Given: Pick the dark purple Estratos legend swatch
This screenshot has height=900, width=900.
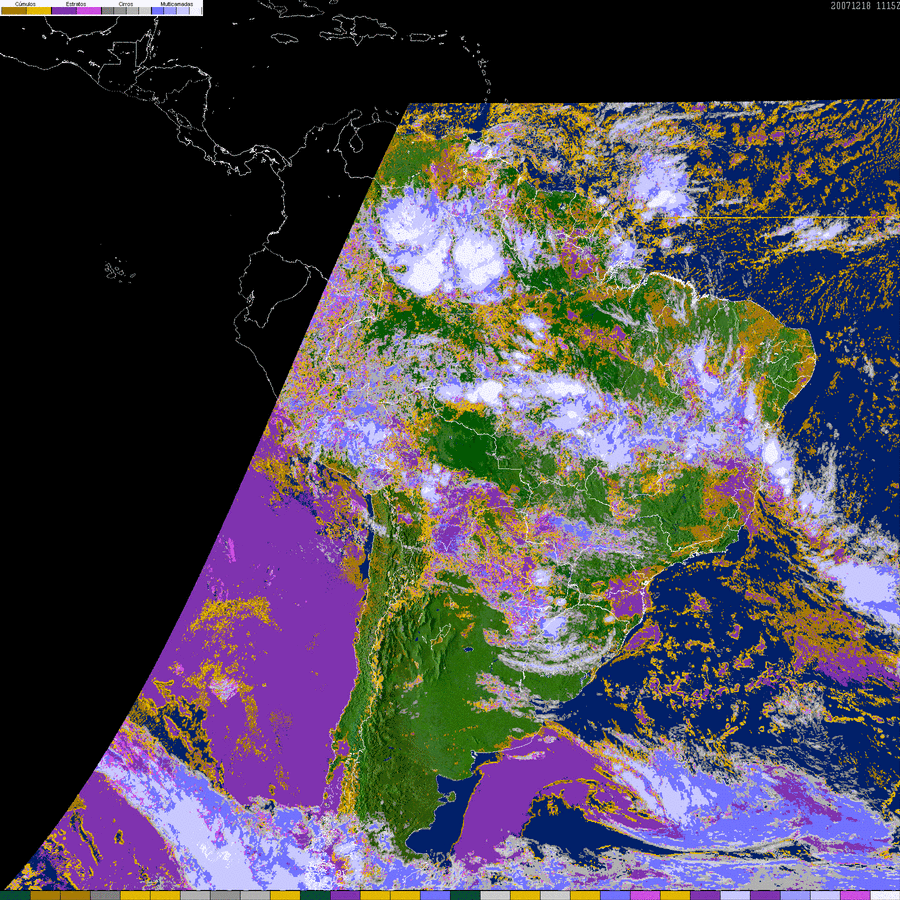Looking at the screenshot, I should click(x=64, y=10).
